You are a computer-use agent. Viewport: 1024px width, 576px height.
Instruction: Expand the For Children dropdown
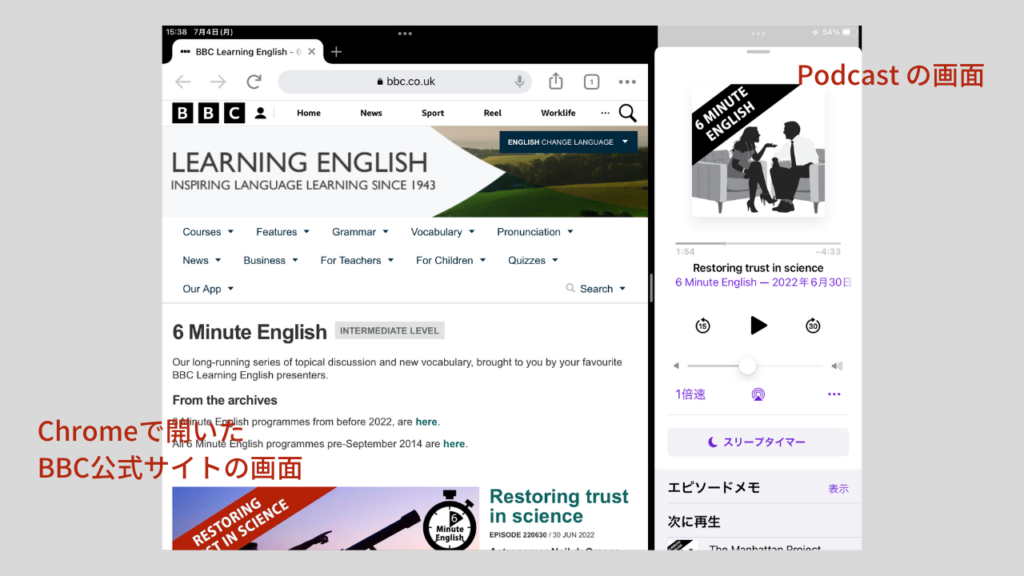451,260
